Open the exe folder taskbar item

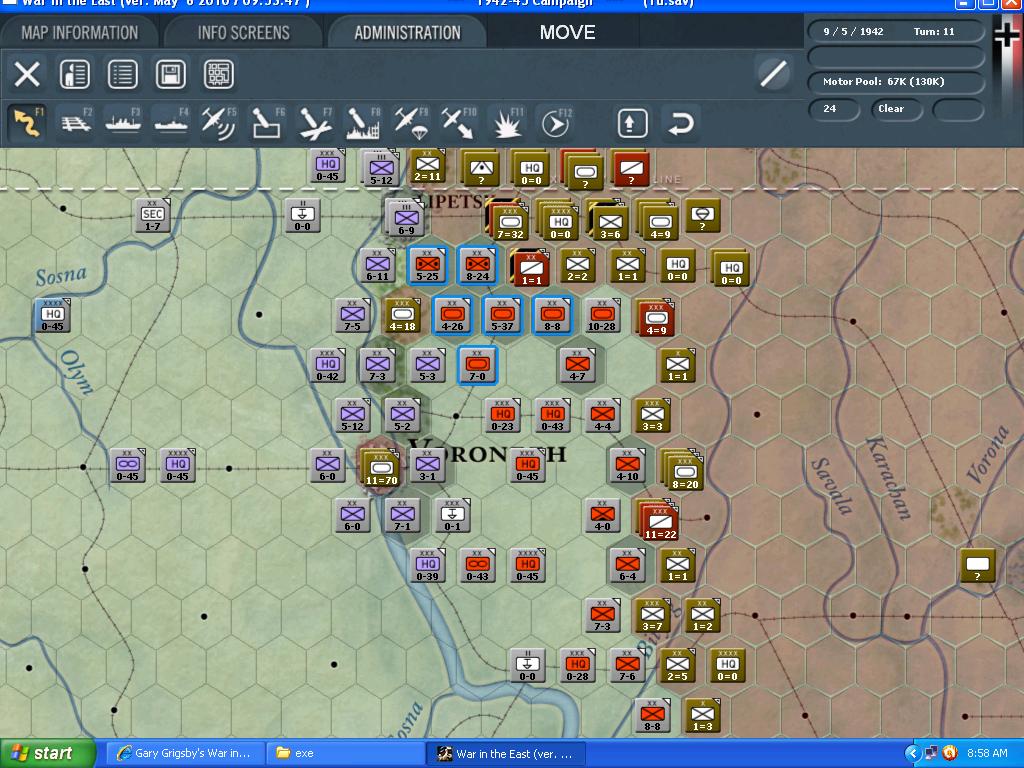[344, 754]
